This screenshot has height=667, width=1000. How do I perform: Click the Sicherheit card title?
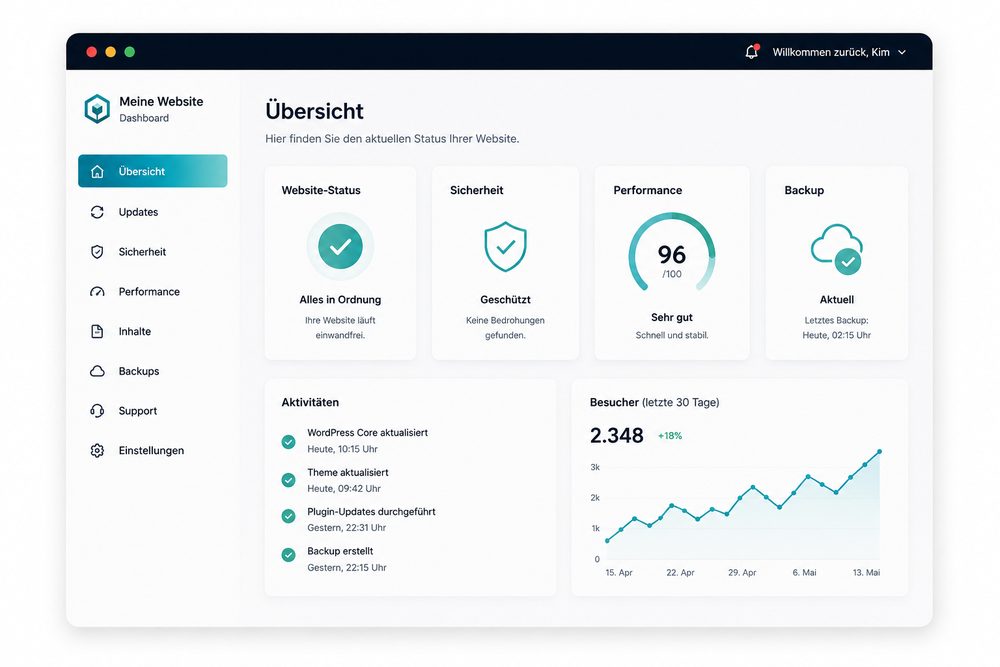tap(476, 190)
